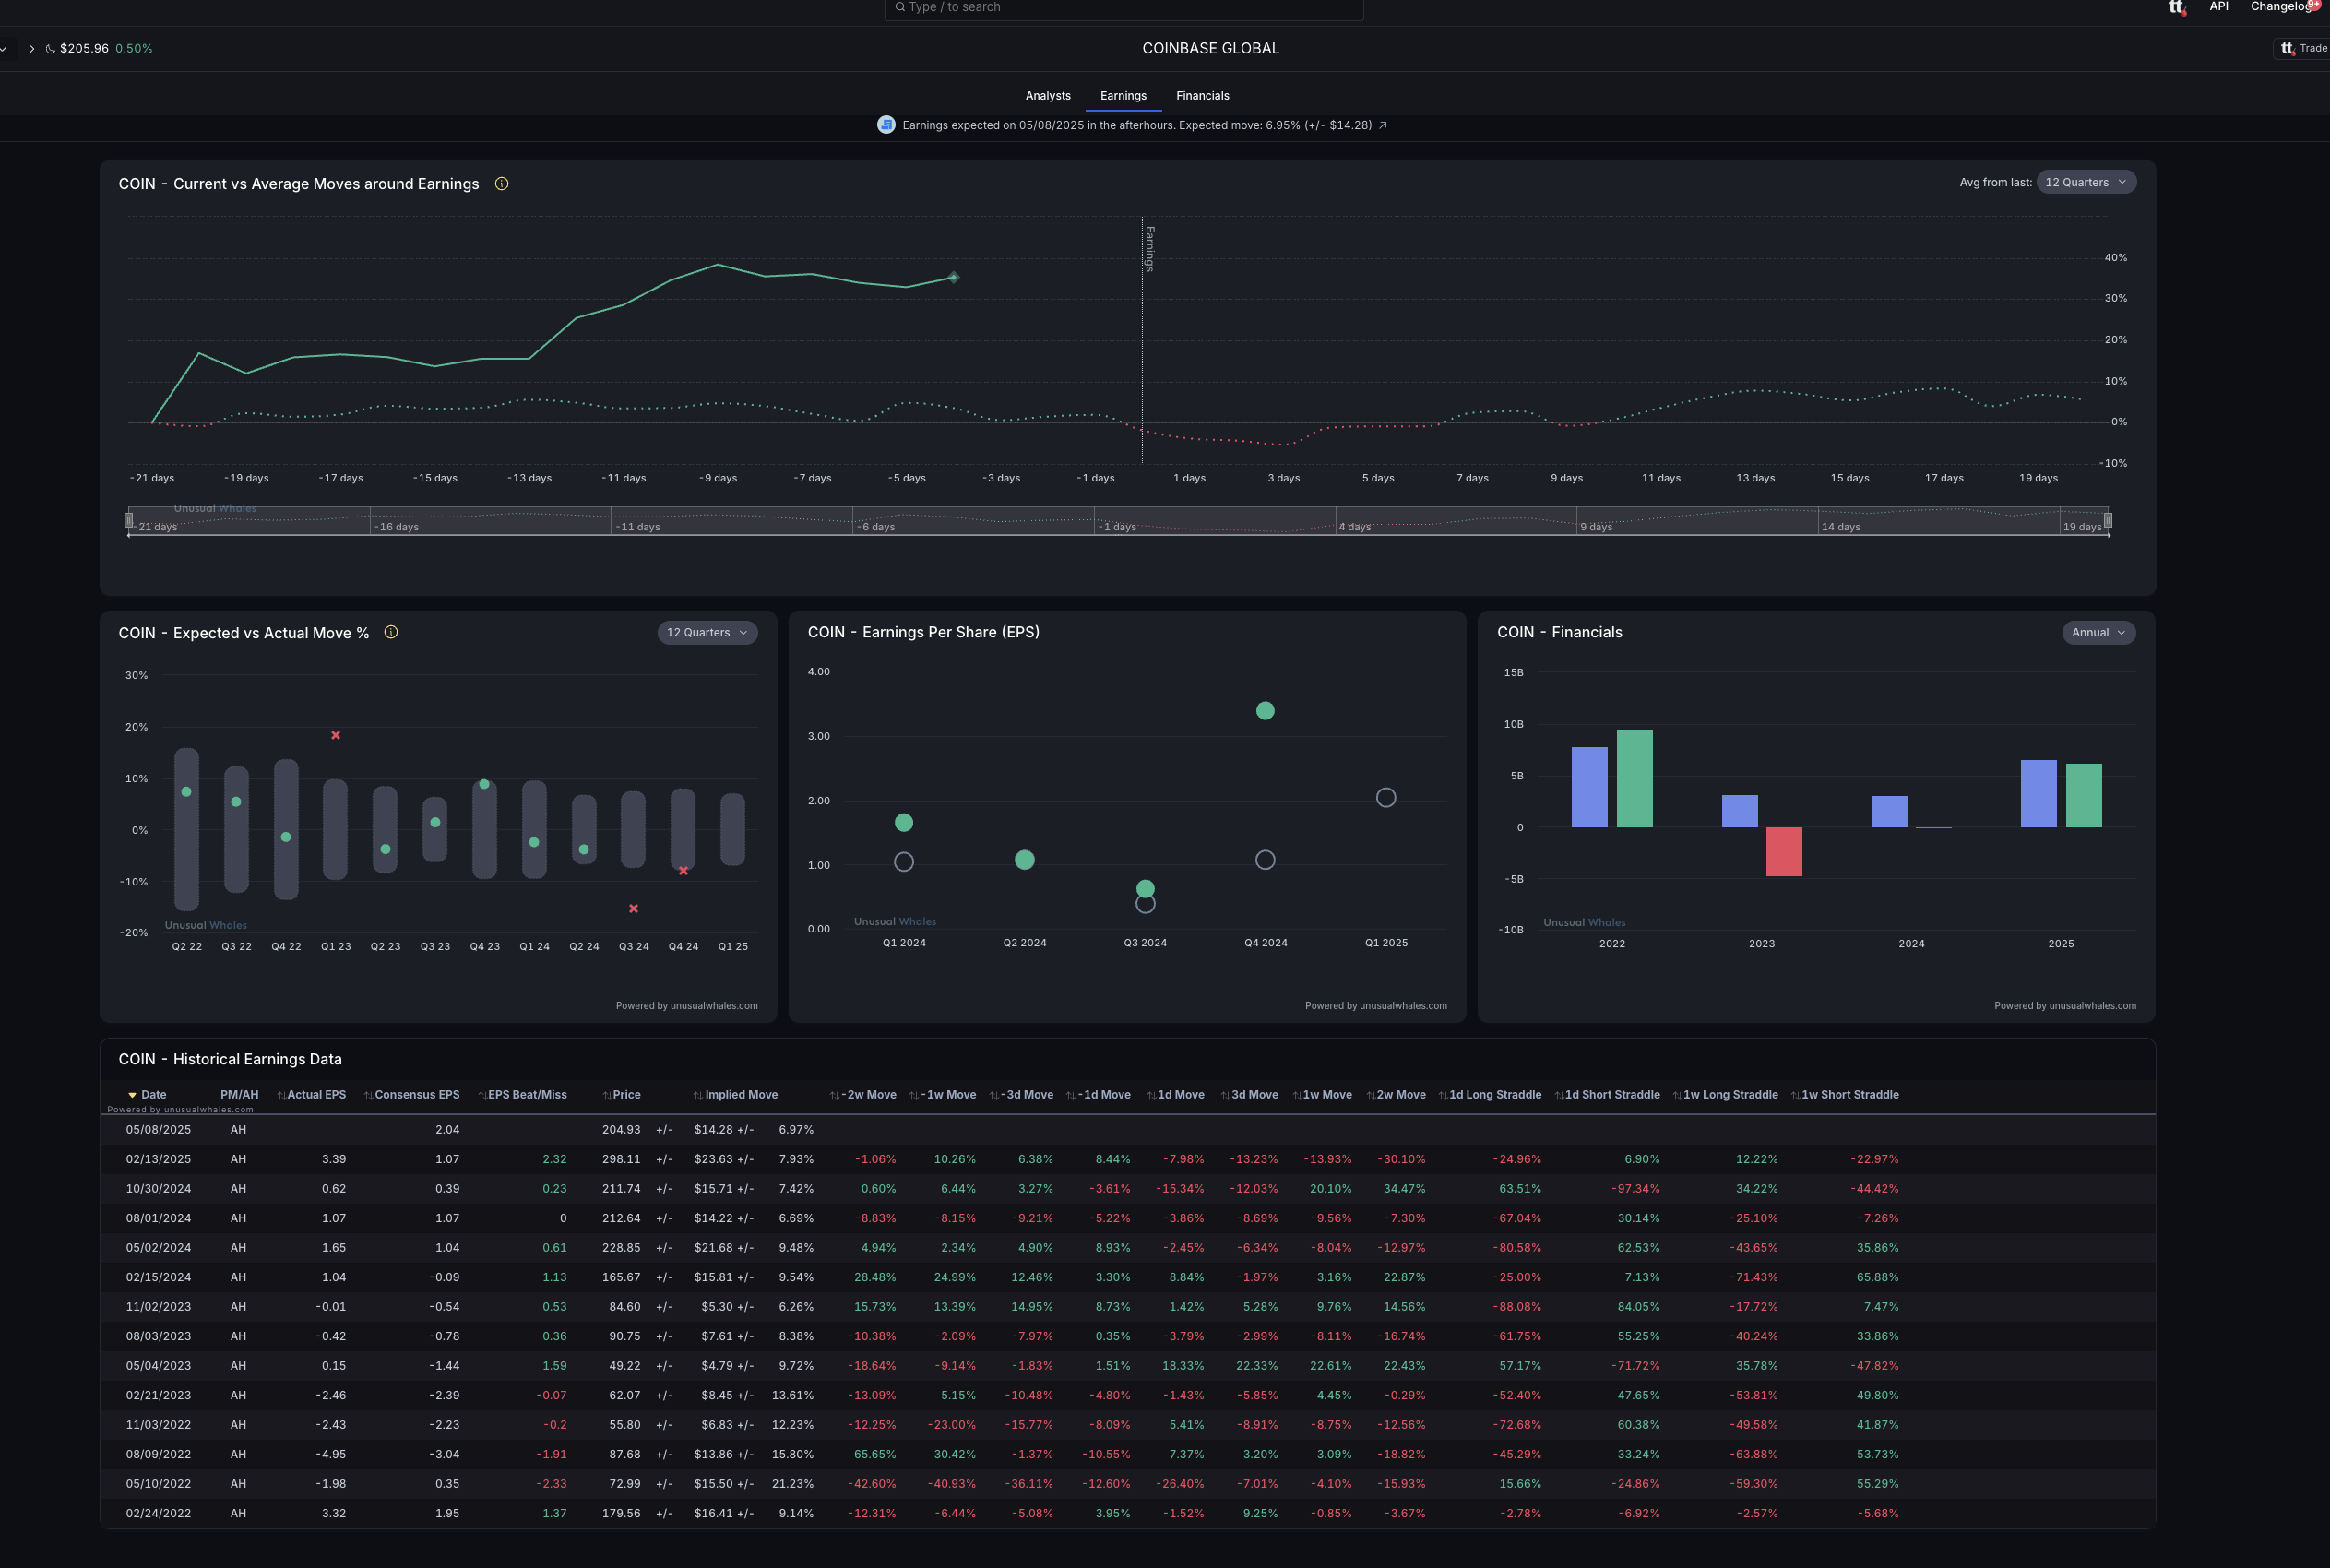This screenshot has height=1568, width=2330.
Task: Click the 02/24/2022 date cell
Action: [x=158, y=1514]
